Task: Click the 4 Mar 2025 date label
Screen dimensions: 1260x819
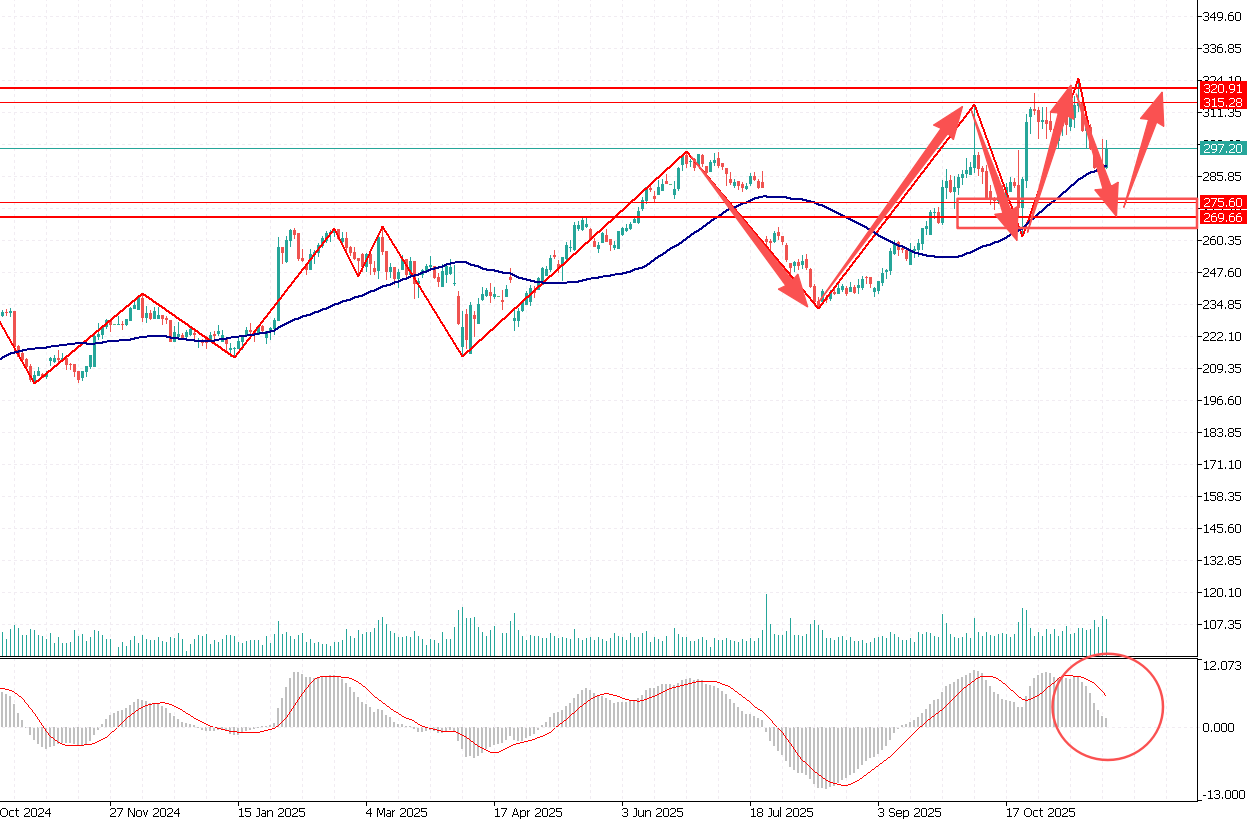Action: point(399,812)
